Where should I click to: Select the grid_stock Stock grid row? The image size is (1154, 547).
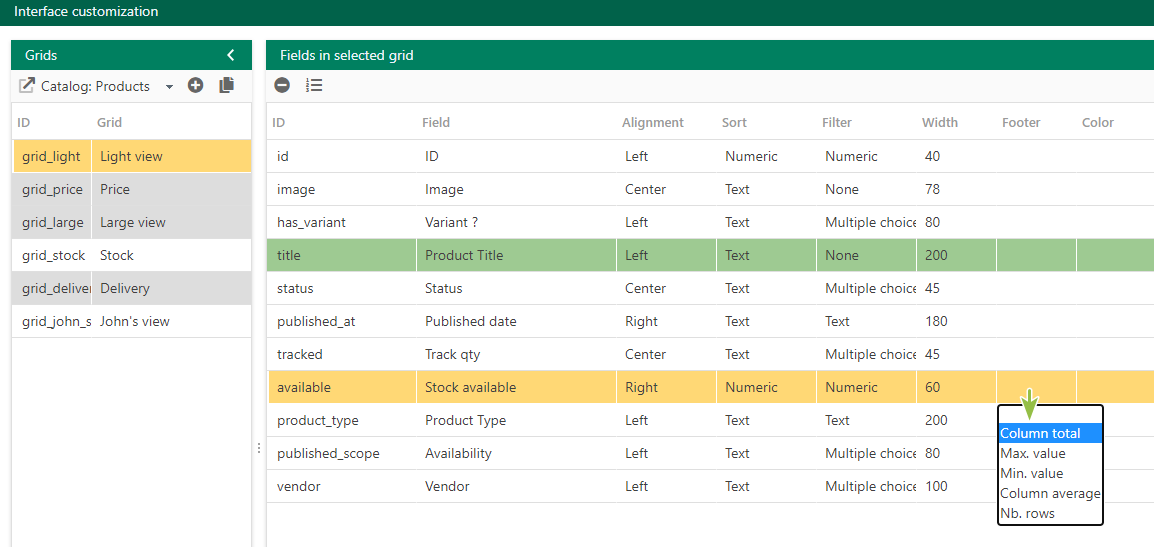coord(132,255)
